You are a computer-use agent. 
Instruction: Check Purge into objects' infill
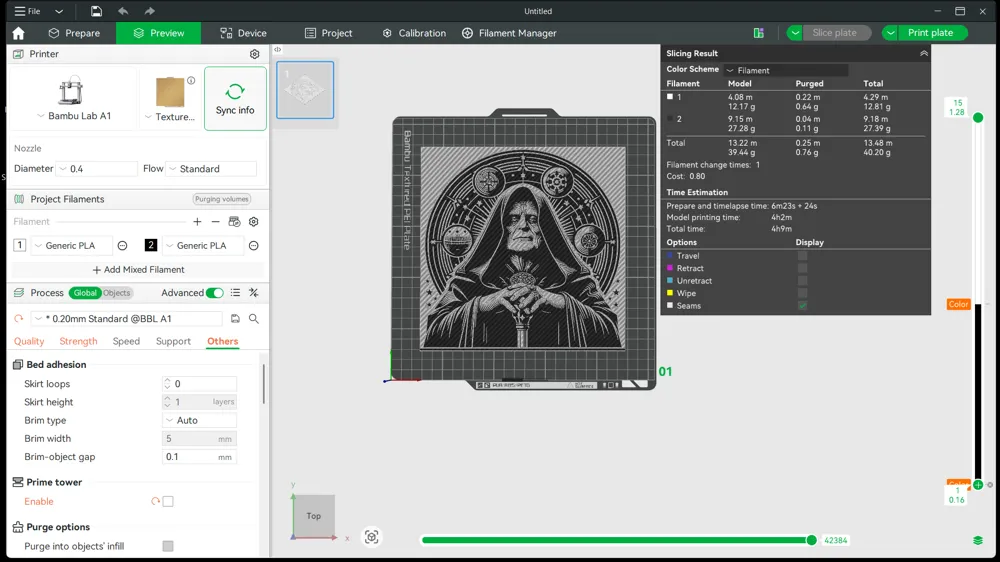168,546
